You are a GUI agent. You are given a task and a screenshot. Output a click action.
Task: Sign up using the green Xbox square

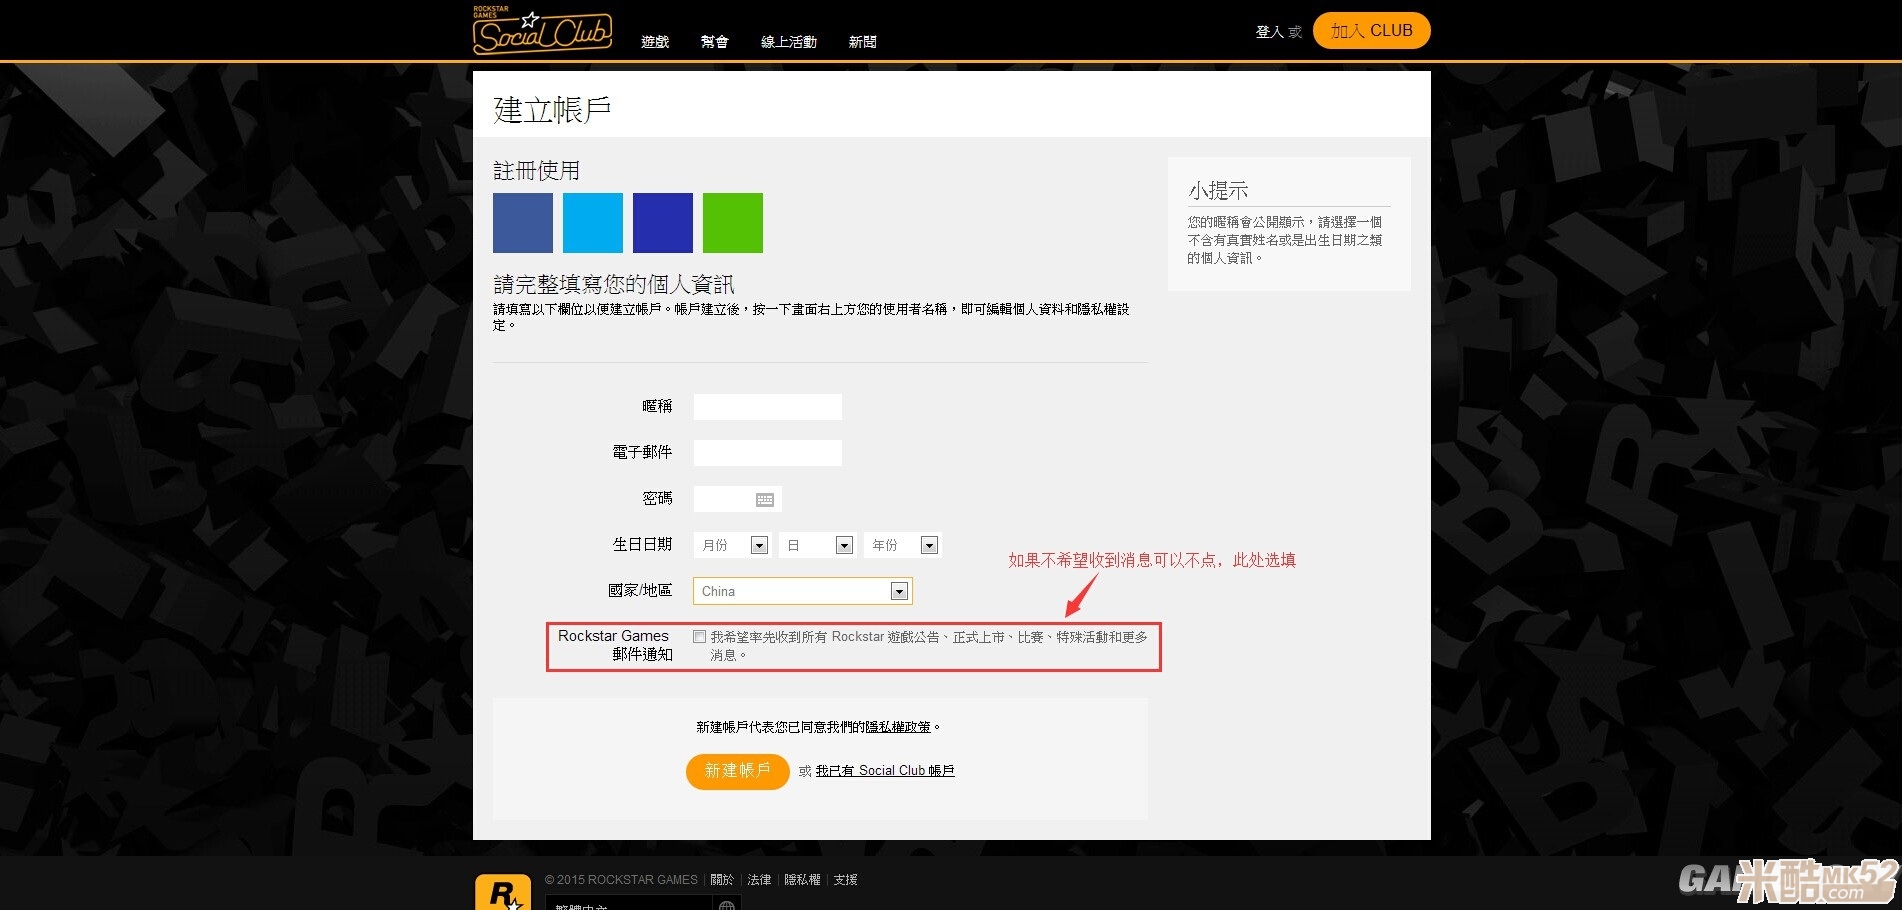(733, 223)
